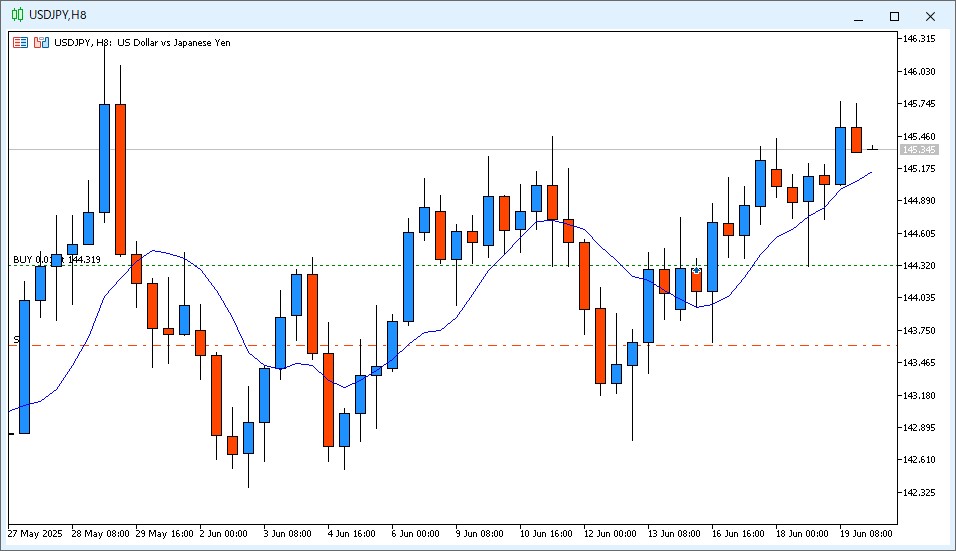The image size is (956, 551).
Task: Open the Depth of Market icon
Action: pos(21,43)
